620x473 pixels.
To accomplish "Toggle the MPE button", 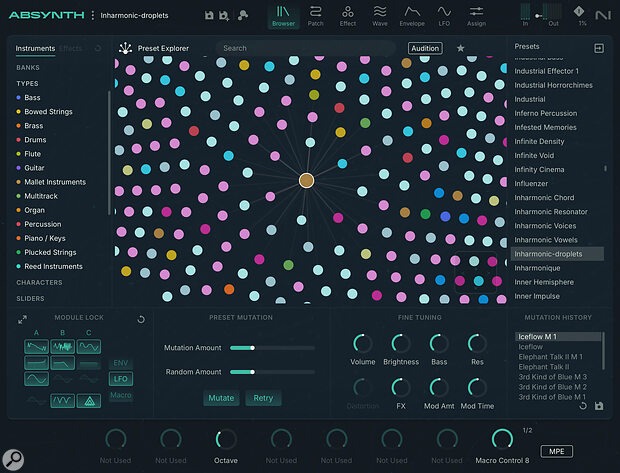I will (x=556, y=451).
